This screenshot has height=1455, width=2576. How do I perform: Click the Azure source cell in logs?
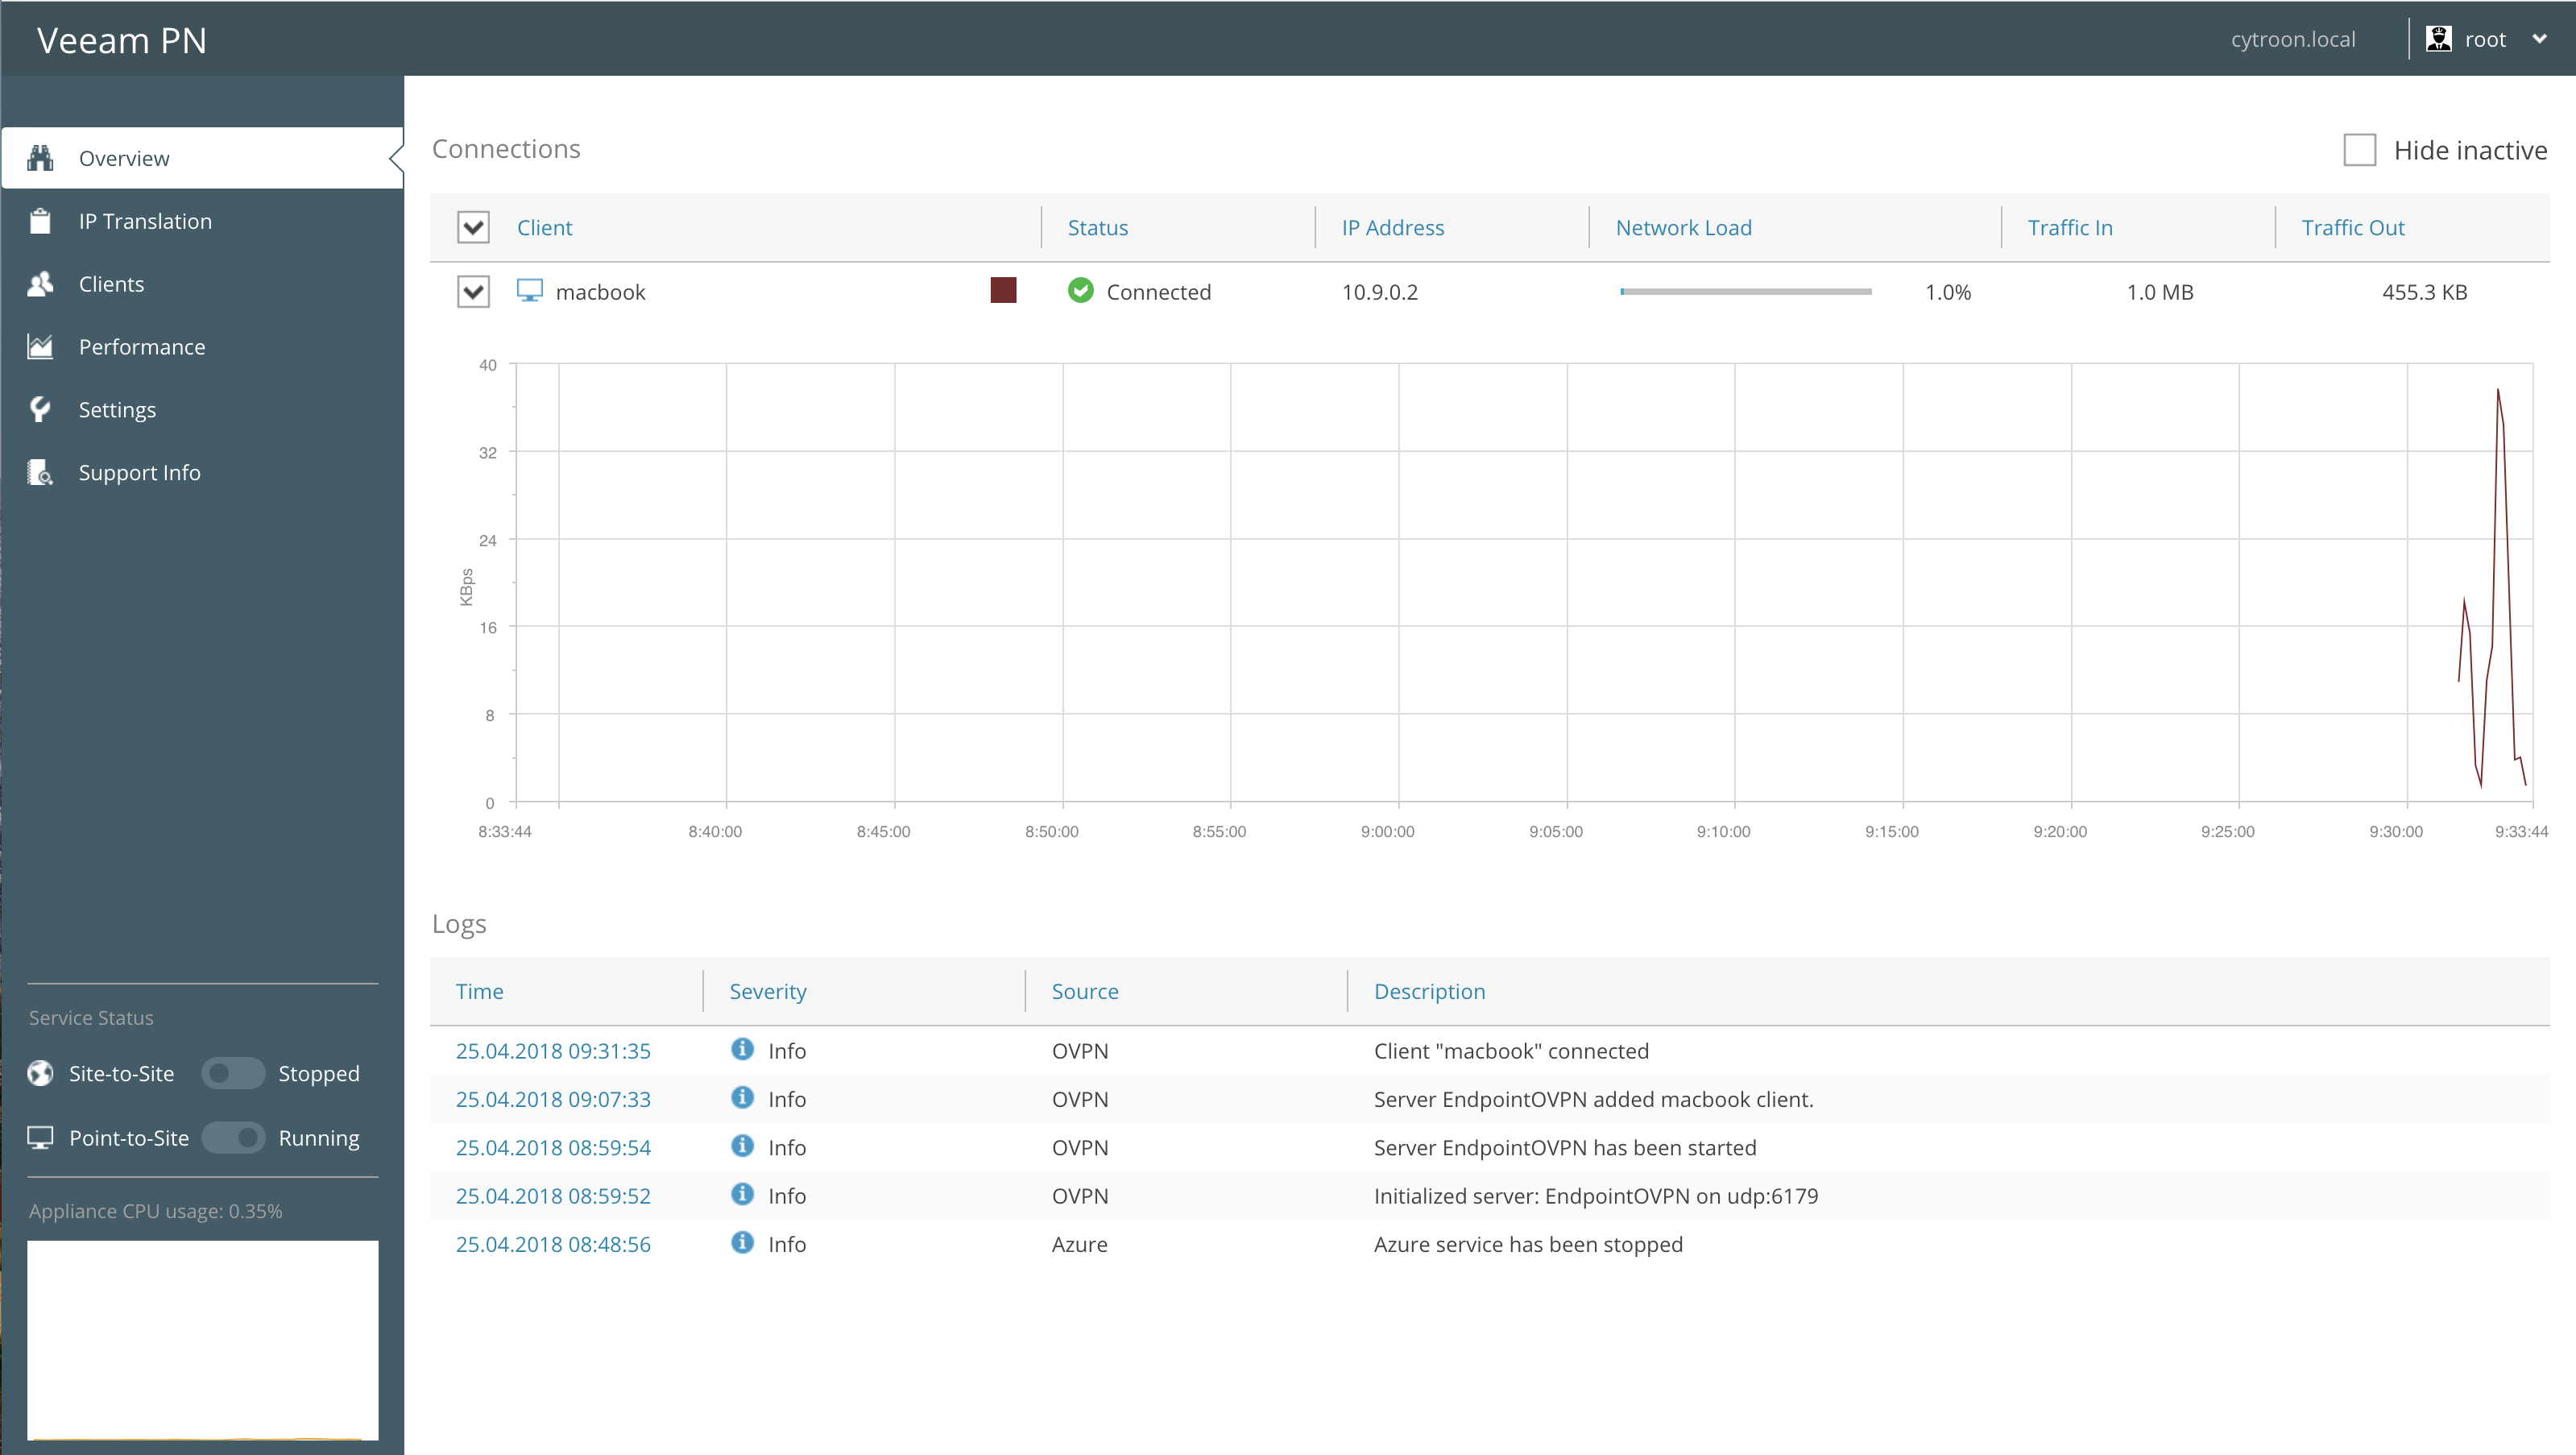(1079, 1244)
